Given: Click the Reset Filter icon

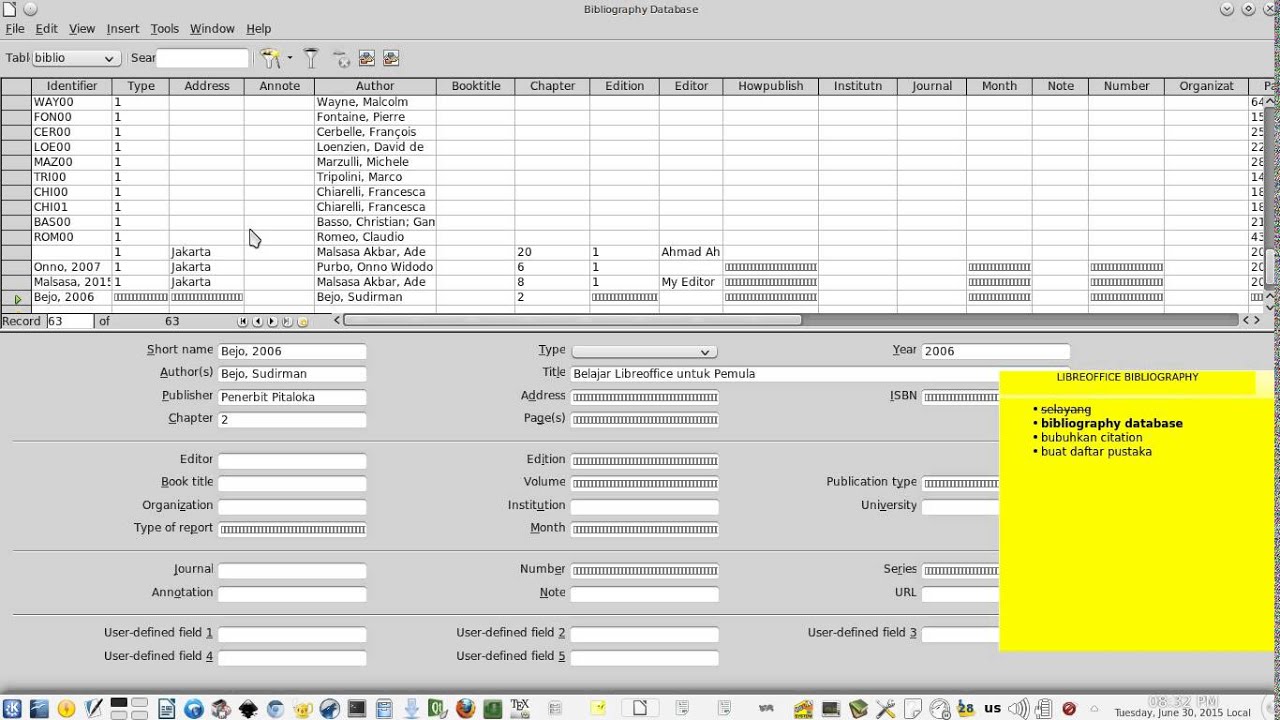Looking at the screenshot, I should coord(340,58).
